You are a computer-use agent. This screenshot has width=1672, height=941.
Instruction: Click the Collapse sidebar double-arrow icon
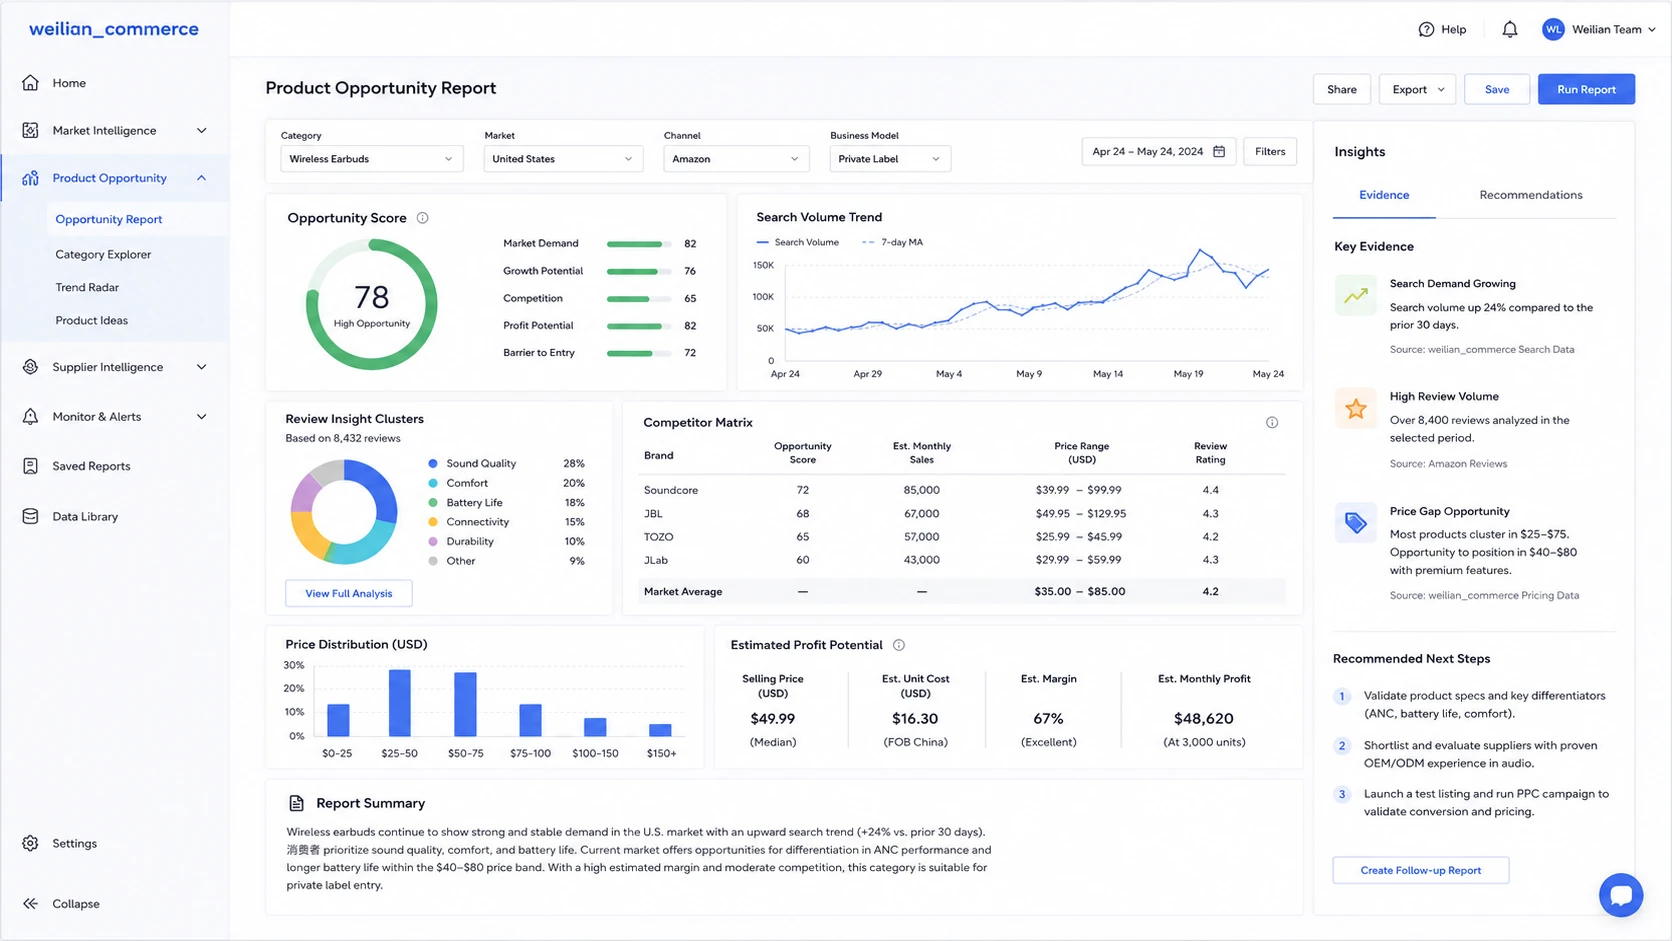[30, 904]
